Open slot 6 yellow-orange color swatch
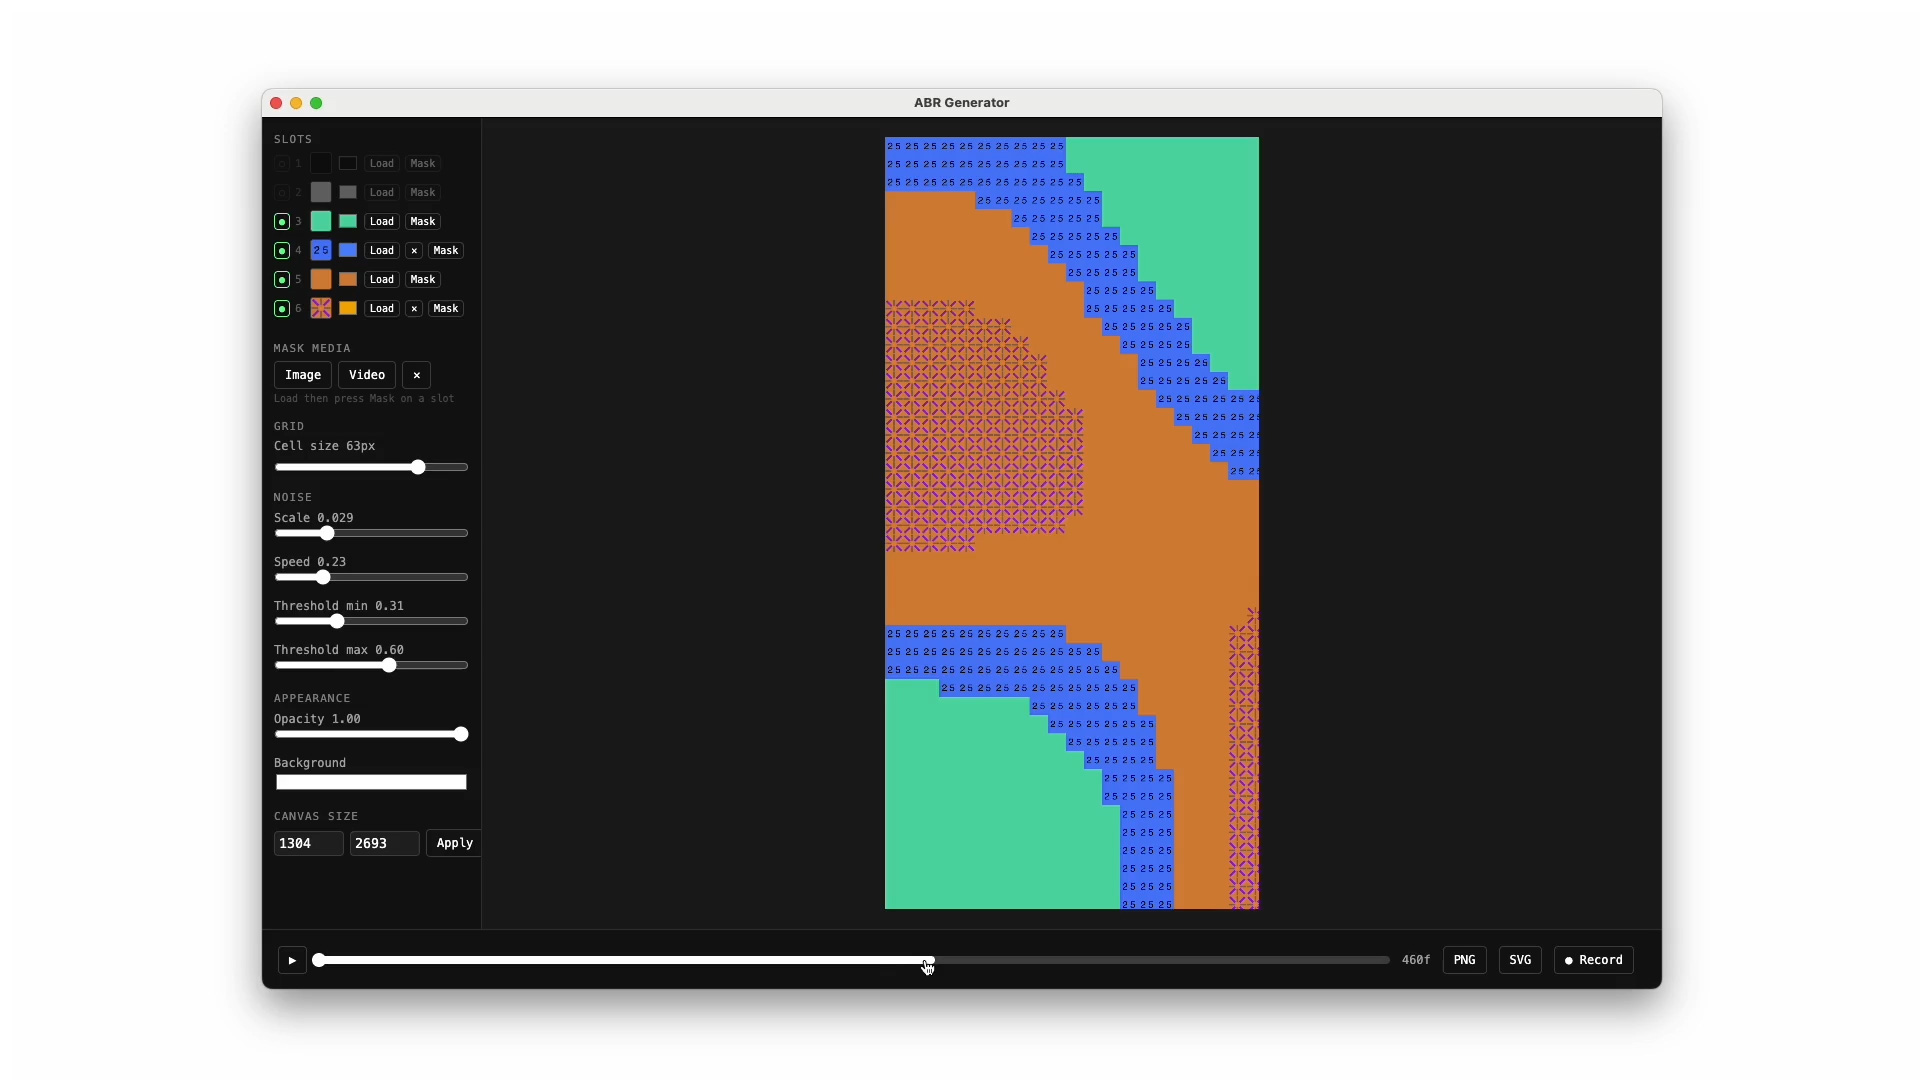 [348, 309]
